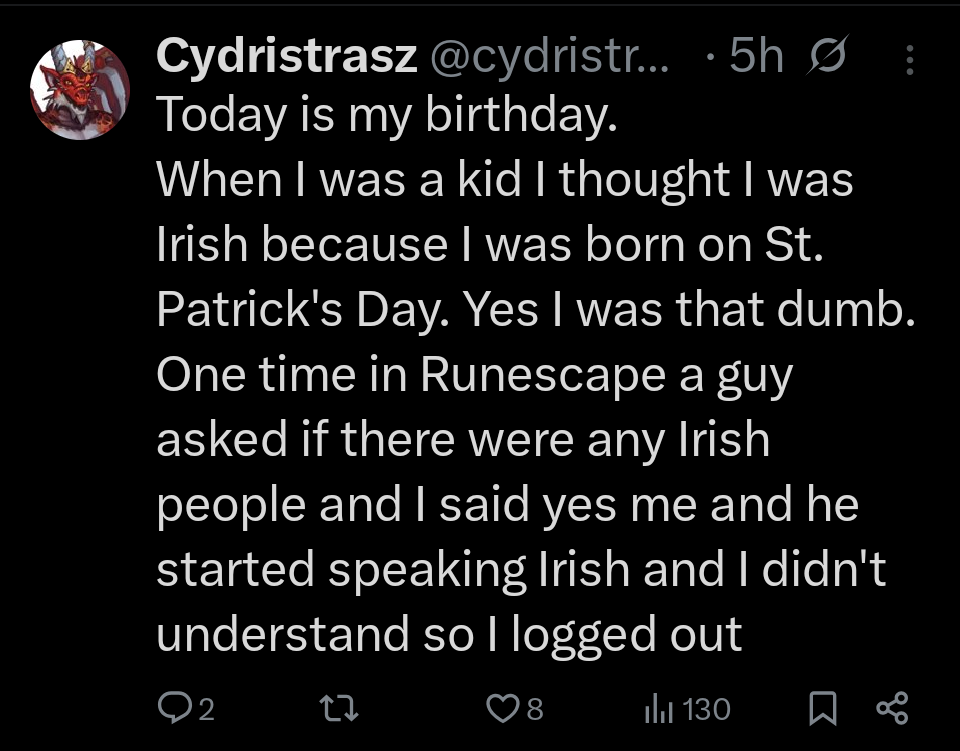View analytics via bar chart icon

[x=658, y=709]
